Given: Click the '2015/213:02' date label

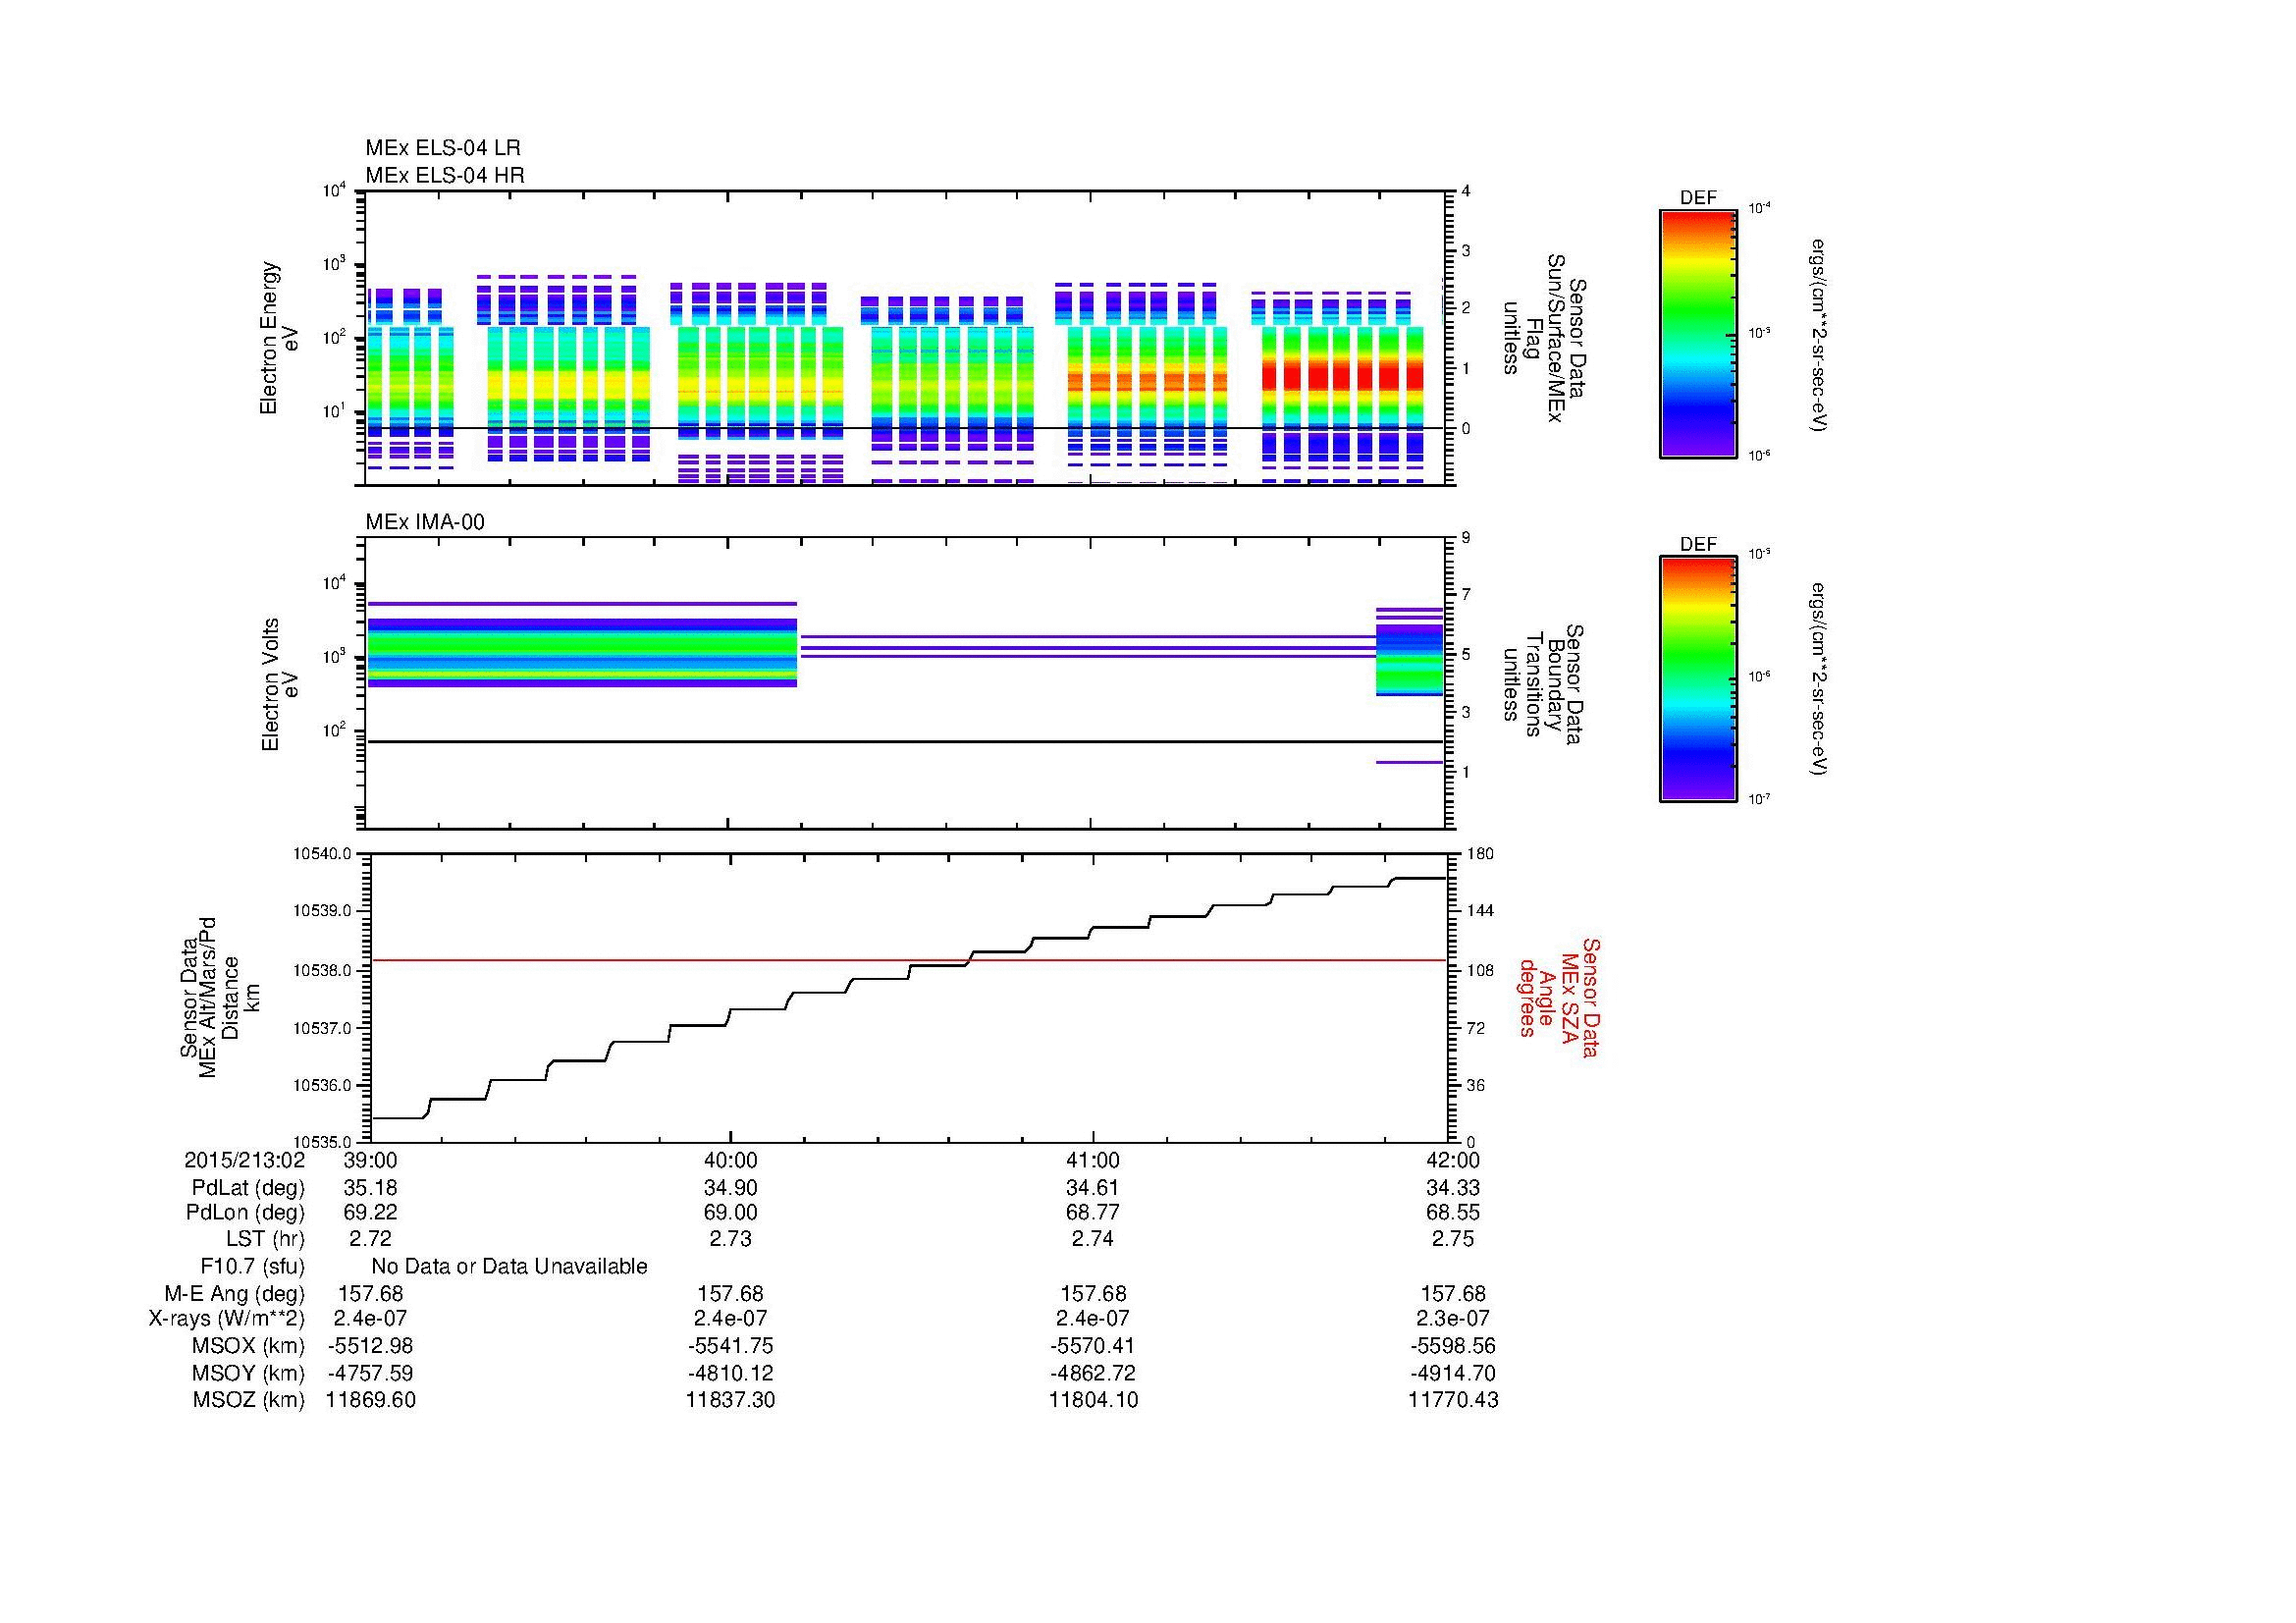Looking at the screenshot, I should [x=244, y=1160].
